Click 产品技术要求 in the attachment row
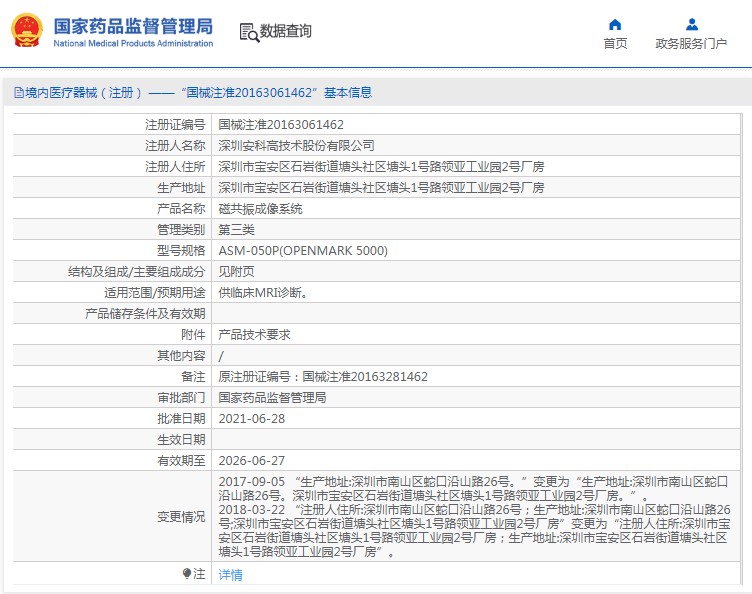752x594 pixels. point(254,335)
